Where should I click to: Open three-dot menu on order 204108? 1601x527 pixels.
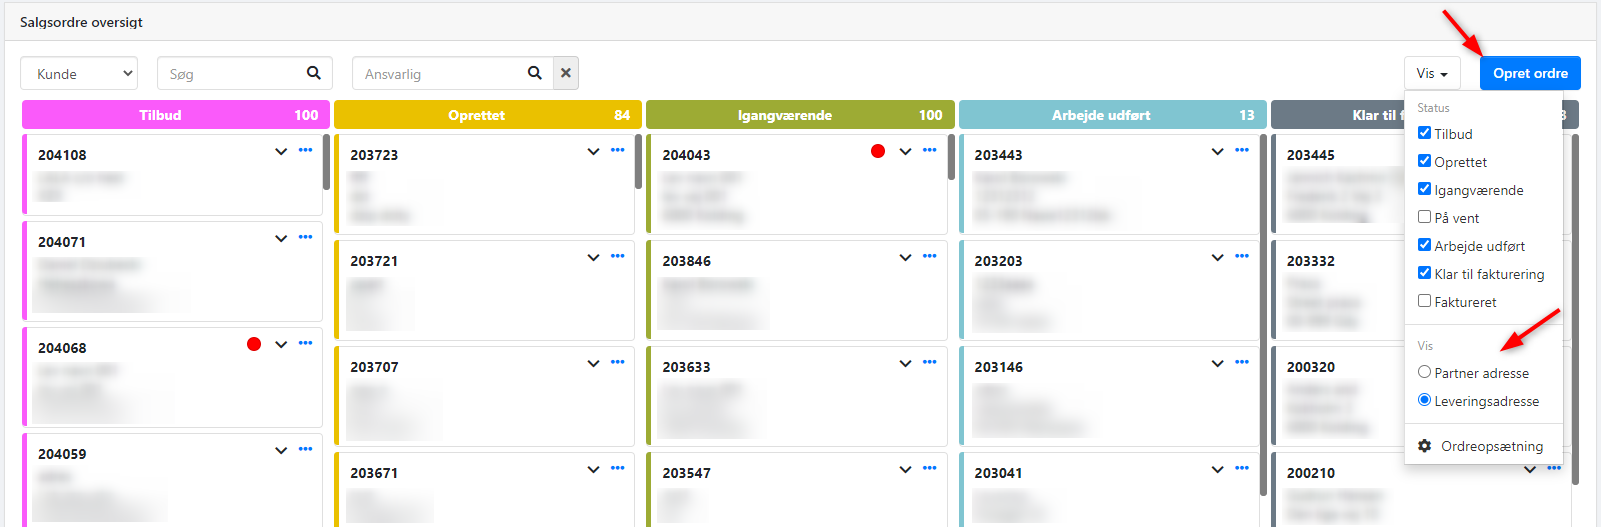pyautogui.click(x=305, y=150)
